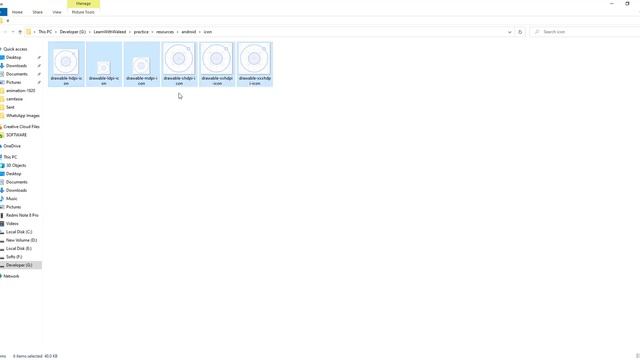Click the Manage contextual tab header
Screen dimensions: 640x360
coord(83,4)
